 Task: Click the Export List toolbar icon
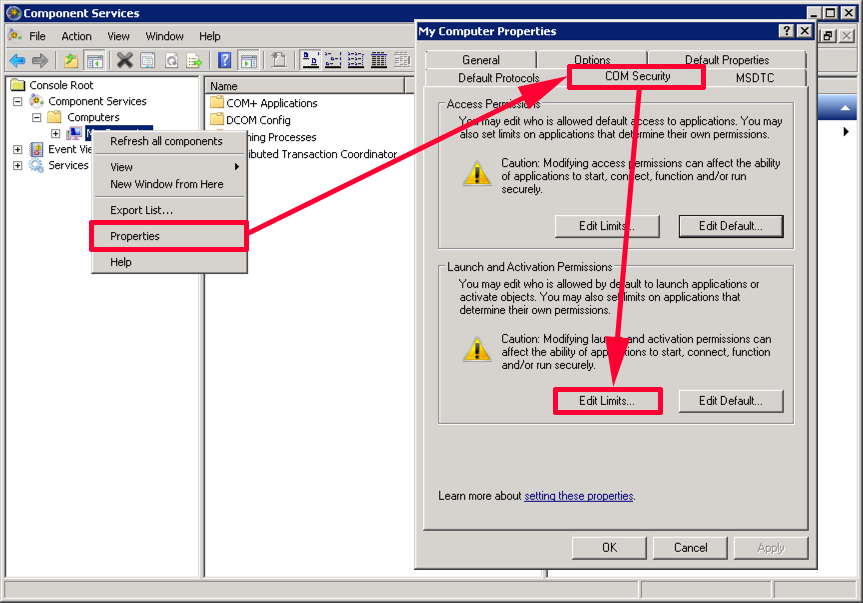point(194,60)
